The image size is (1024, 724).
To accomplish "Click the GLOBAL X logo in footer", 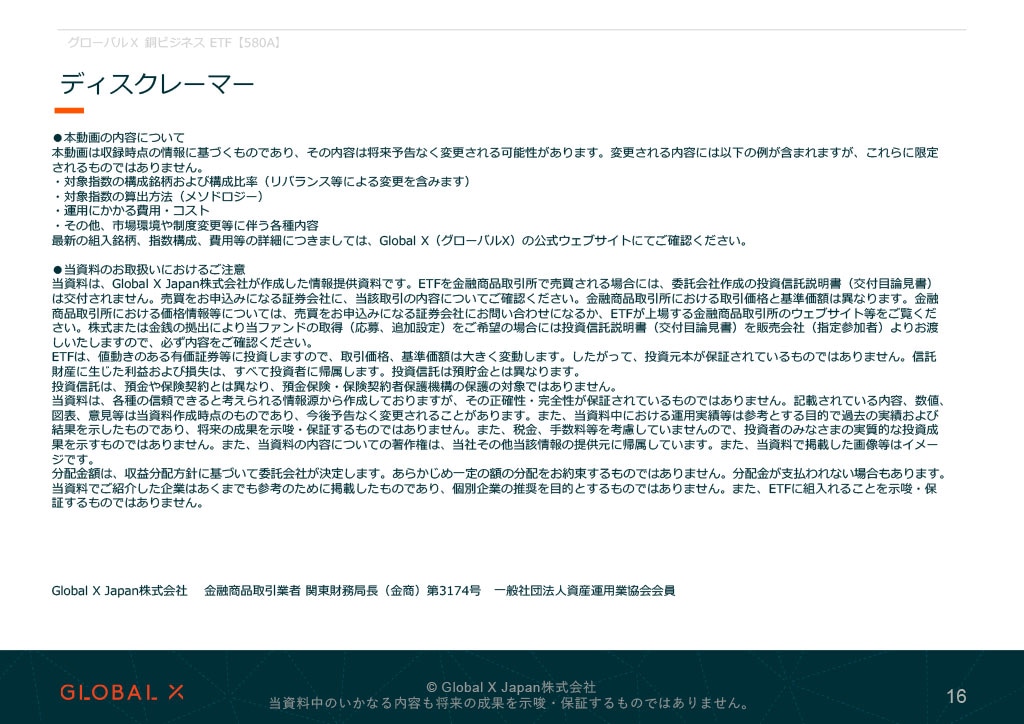I will tap(121, 693).
